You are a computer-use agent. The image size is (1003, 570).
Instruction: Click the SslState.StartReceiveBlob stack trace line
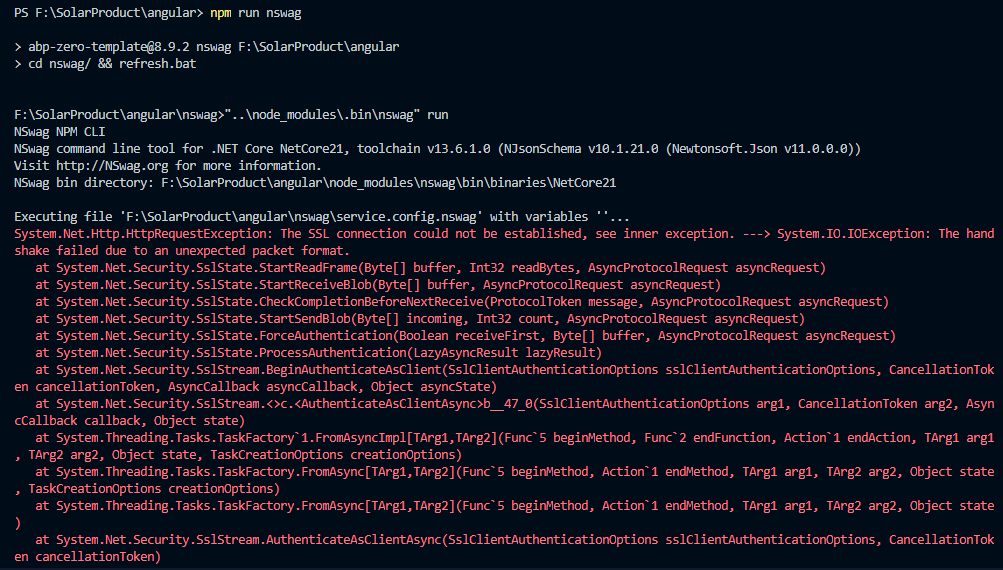378,285
